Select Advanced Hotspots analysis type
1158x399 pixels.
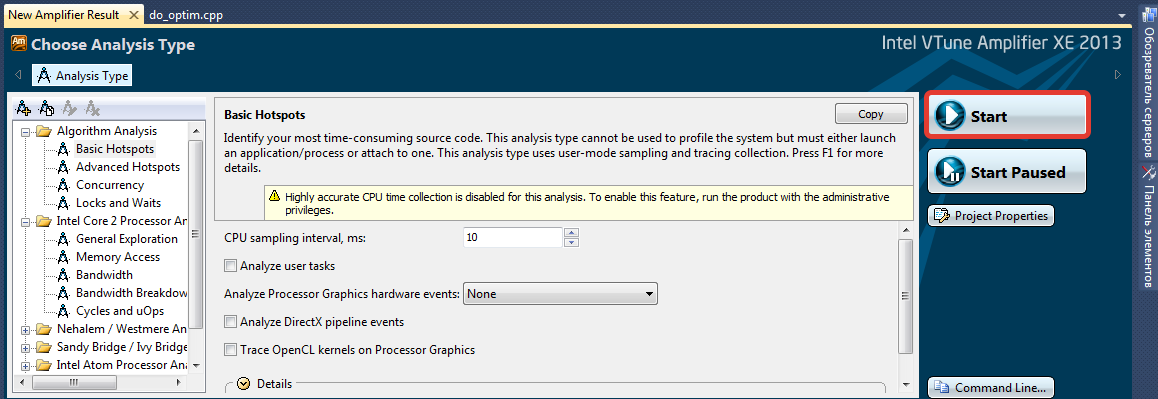pos(128,167)
